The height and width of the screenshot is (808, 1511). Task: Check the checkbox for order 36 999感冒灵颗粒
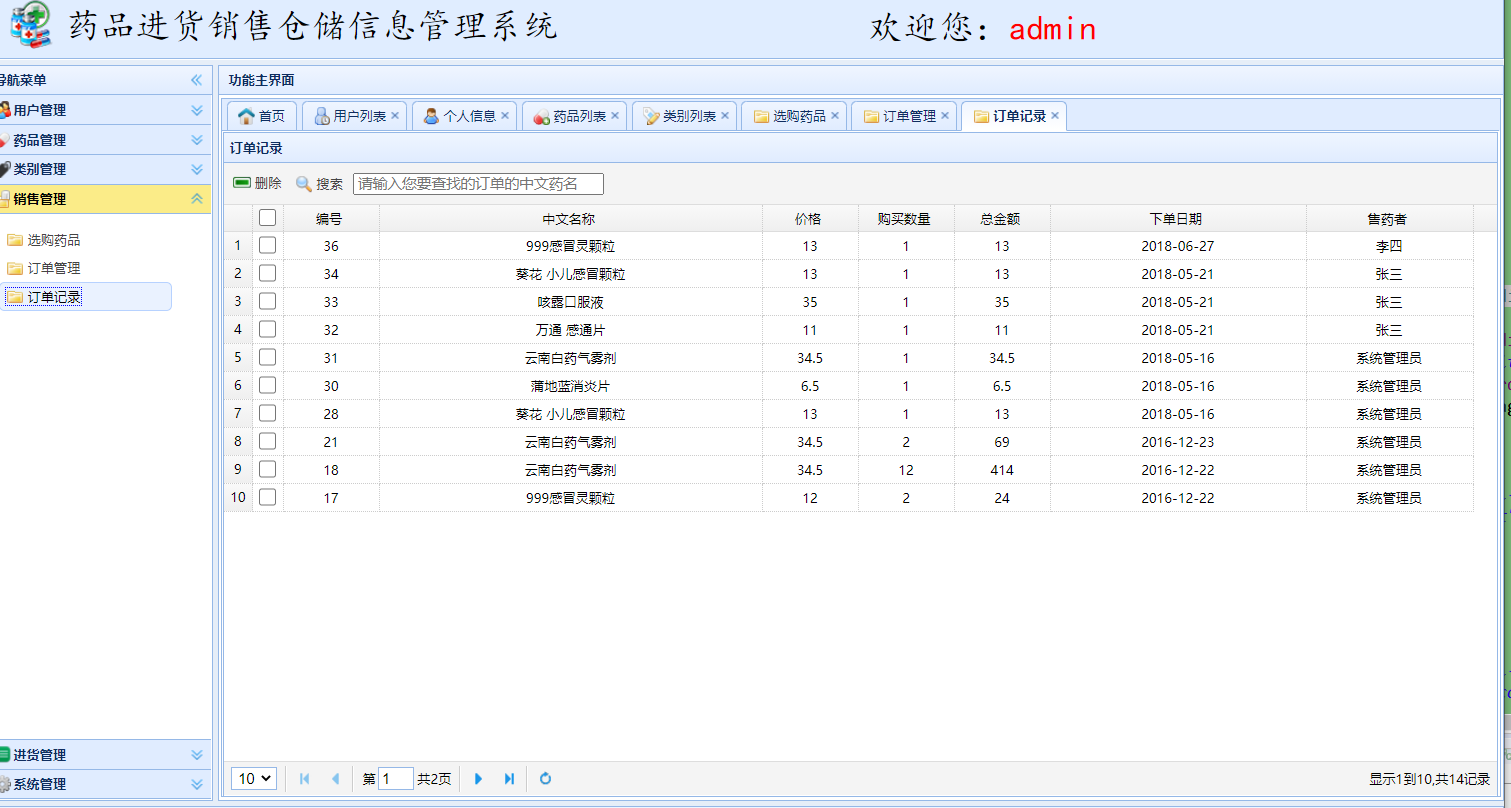coord(267,245)
